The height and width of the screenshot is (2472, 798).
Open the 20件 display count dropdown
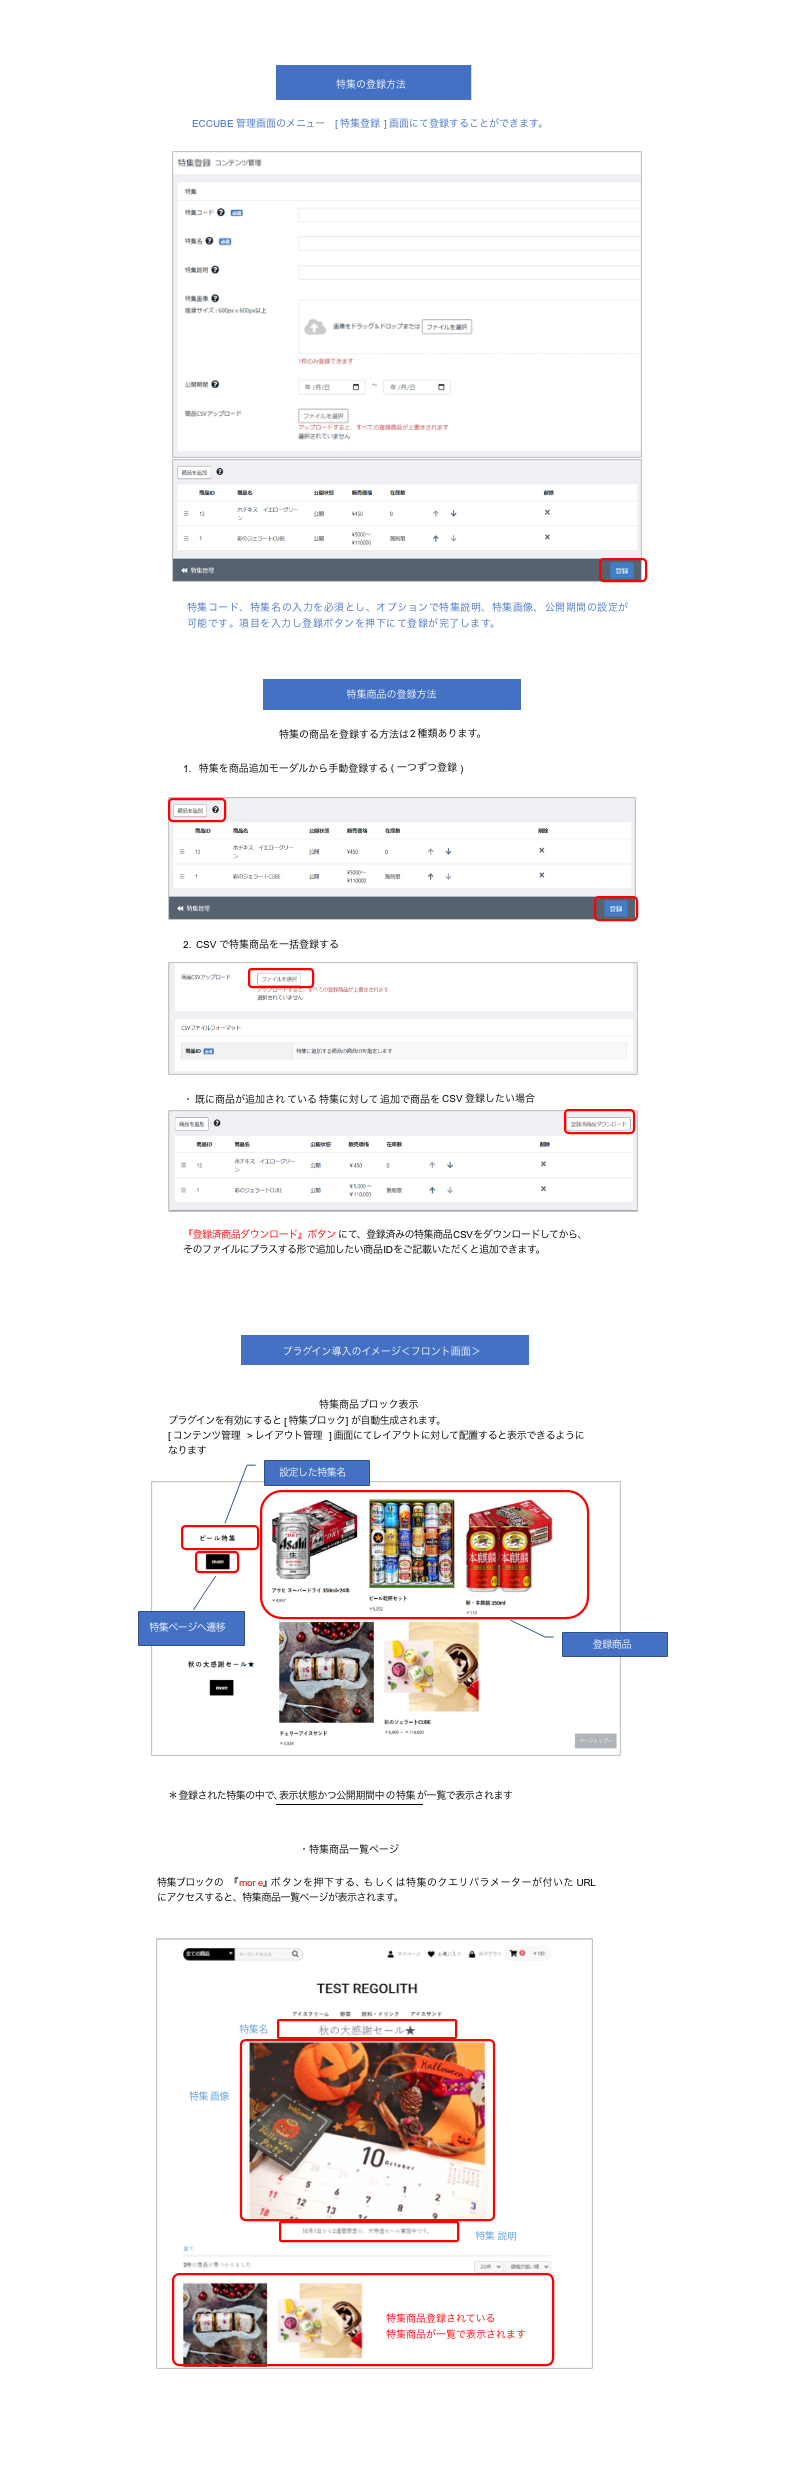coord(488,2267)
